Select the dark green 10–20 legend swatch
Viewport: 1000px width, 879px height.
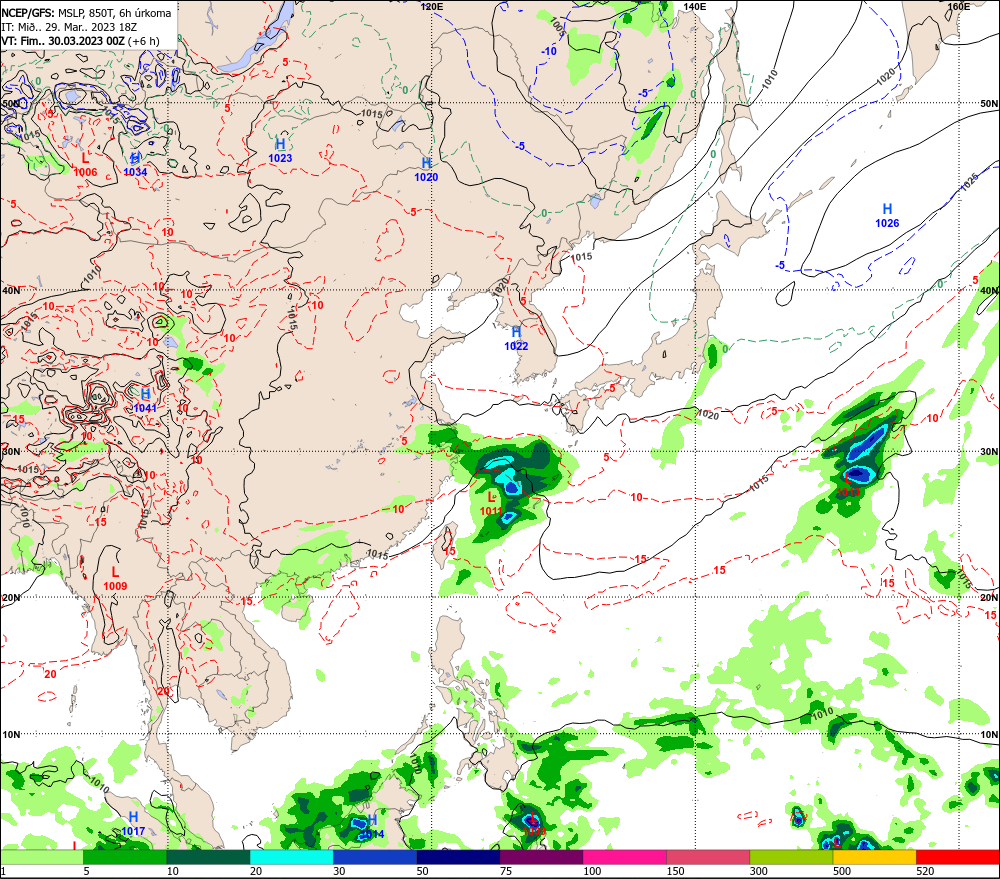point(209,857)
